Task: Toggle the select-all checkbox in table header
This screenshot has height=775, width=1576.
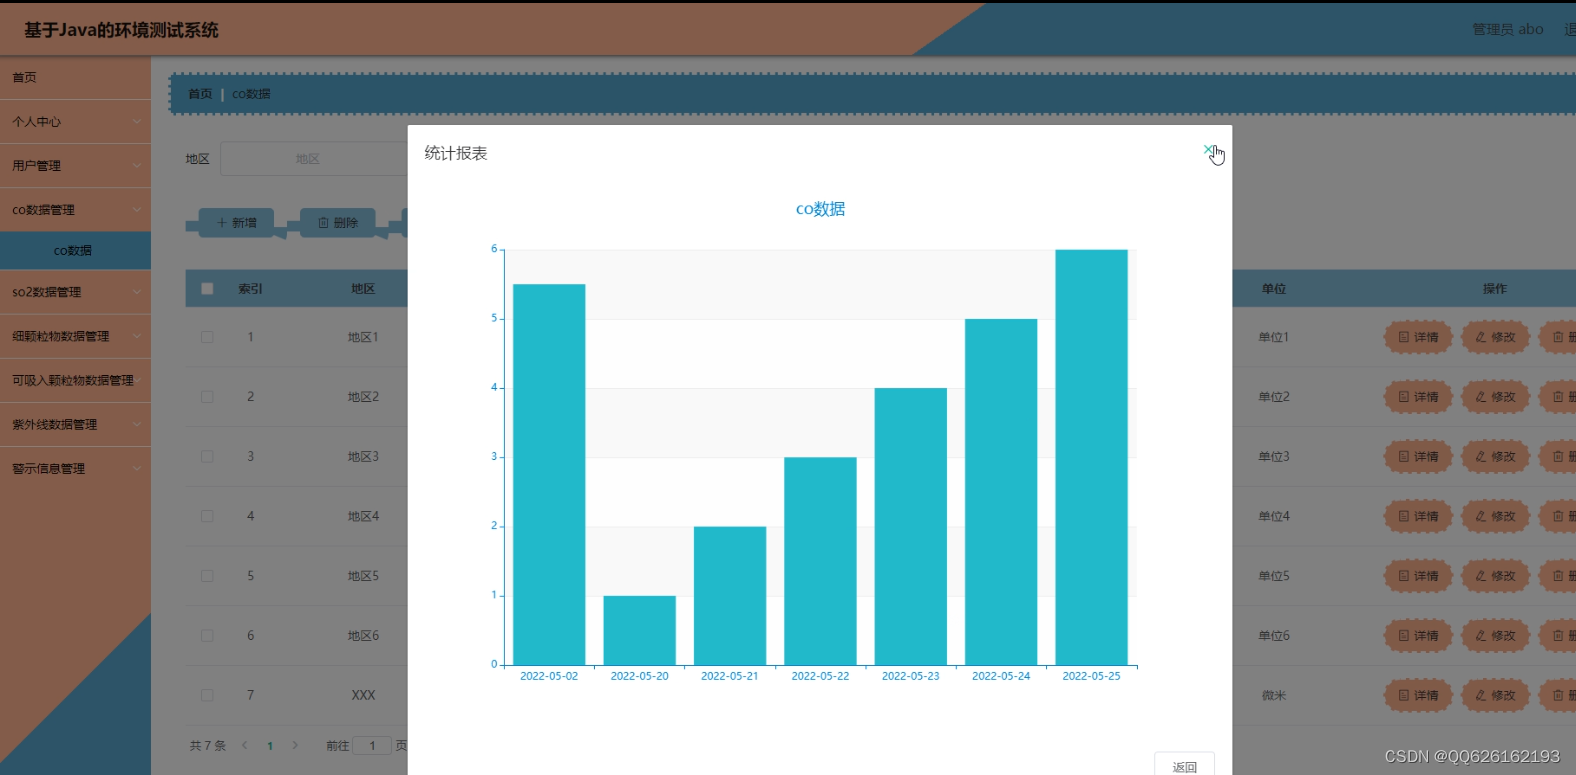Action: click(x=207, y=288)
